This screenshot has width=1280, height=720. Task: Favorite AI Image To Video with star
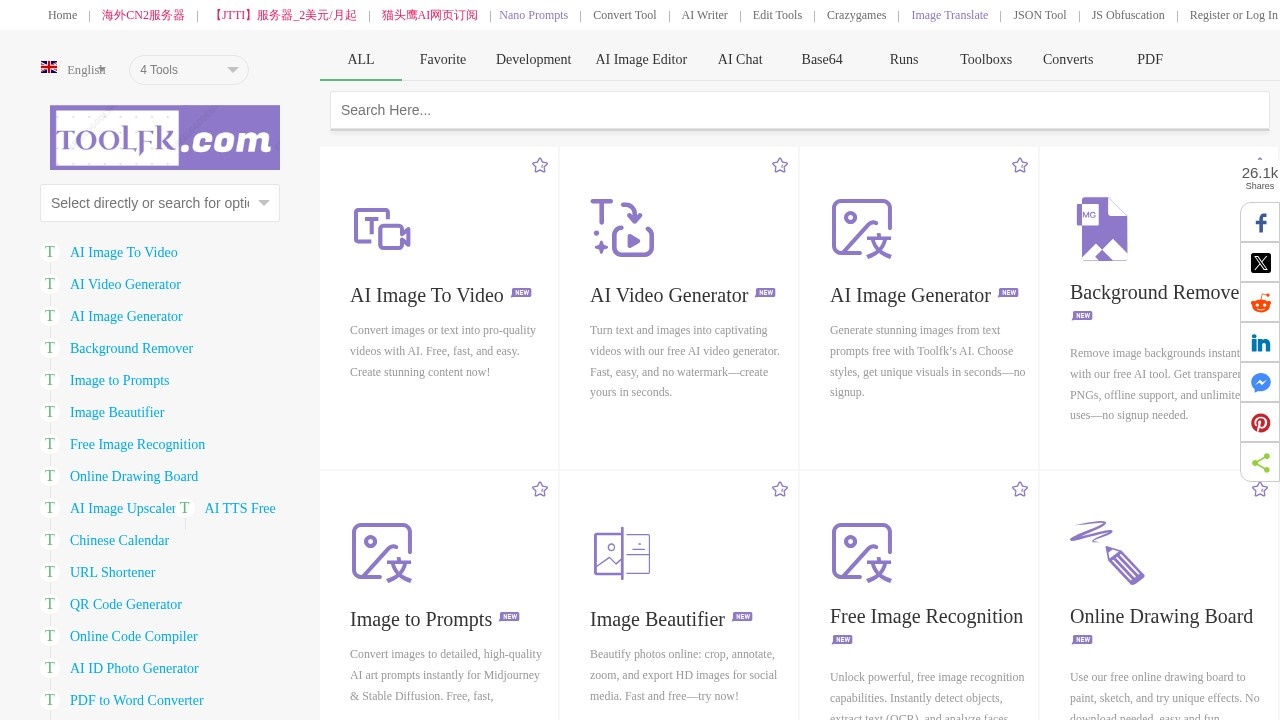tap(540, 165)
